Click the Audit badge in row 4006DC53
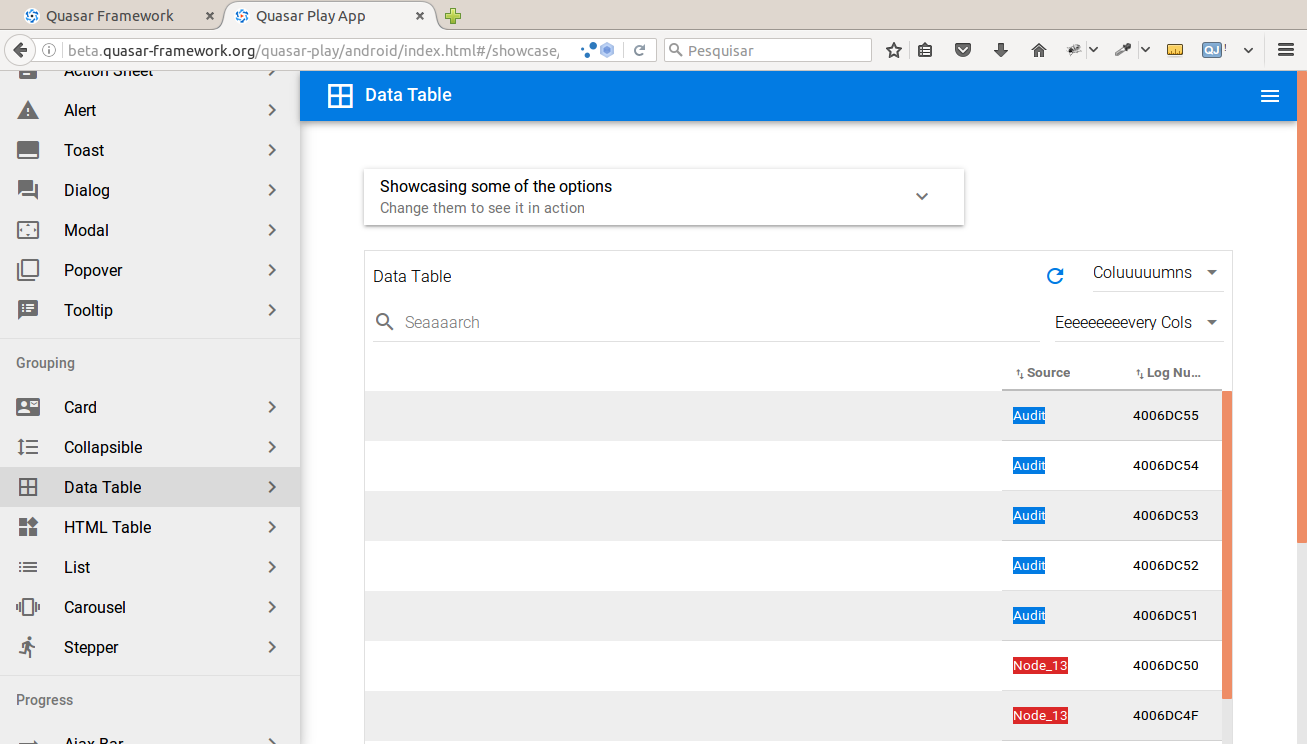 [x=1029, y=515]
